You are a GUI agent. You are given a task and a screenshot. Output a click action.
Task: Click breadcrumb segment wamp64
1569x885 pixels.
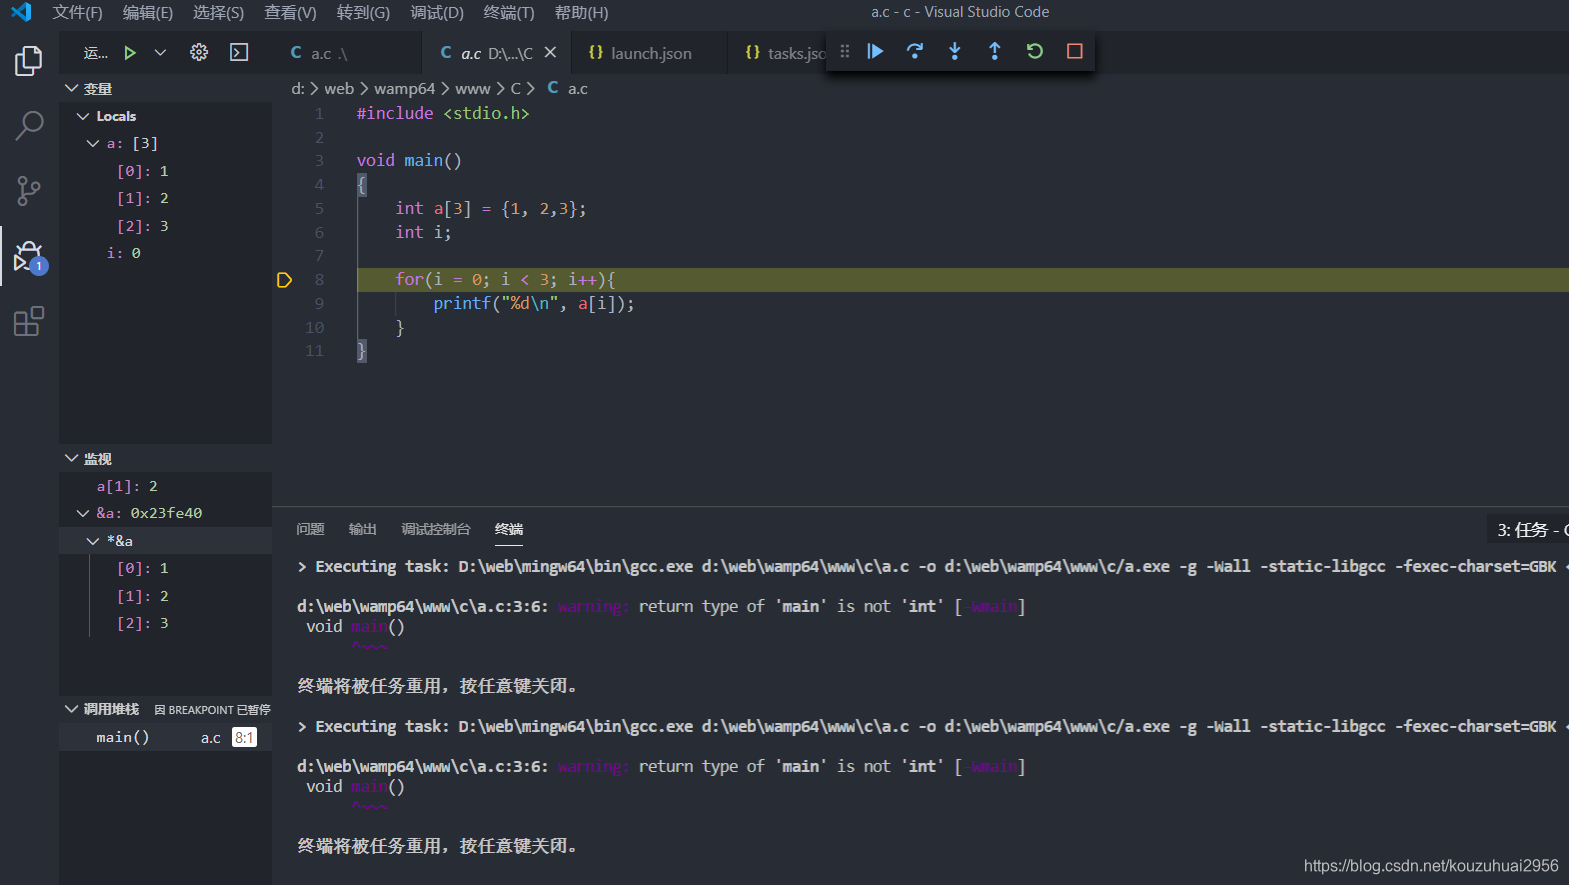pos(404,89)
